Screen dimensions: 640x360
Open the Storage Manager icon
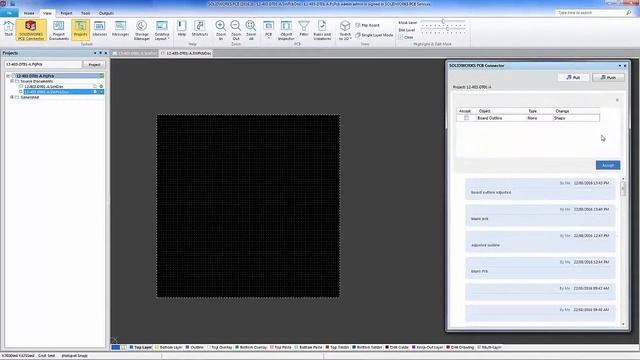click(x=142, y=30)
